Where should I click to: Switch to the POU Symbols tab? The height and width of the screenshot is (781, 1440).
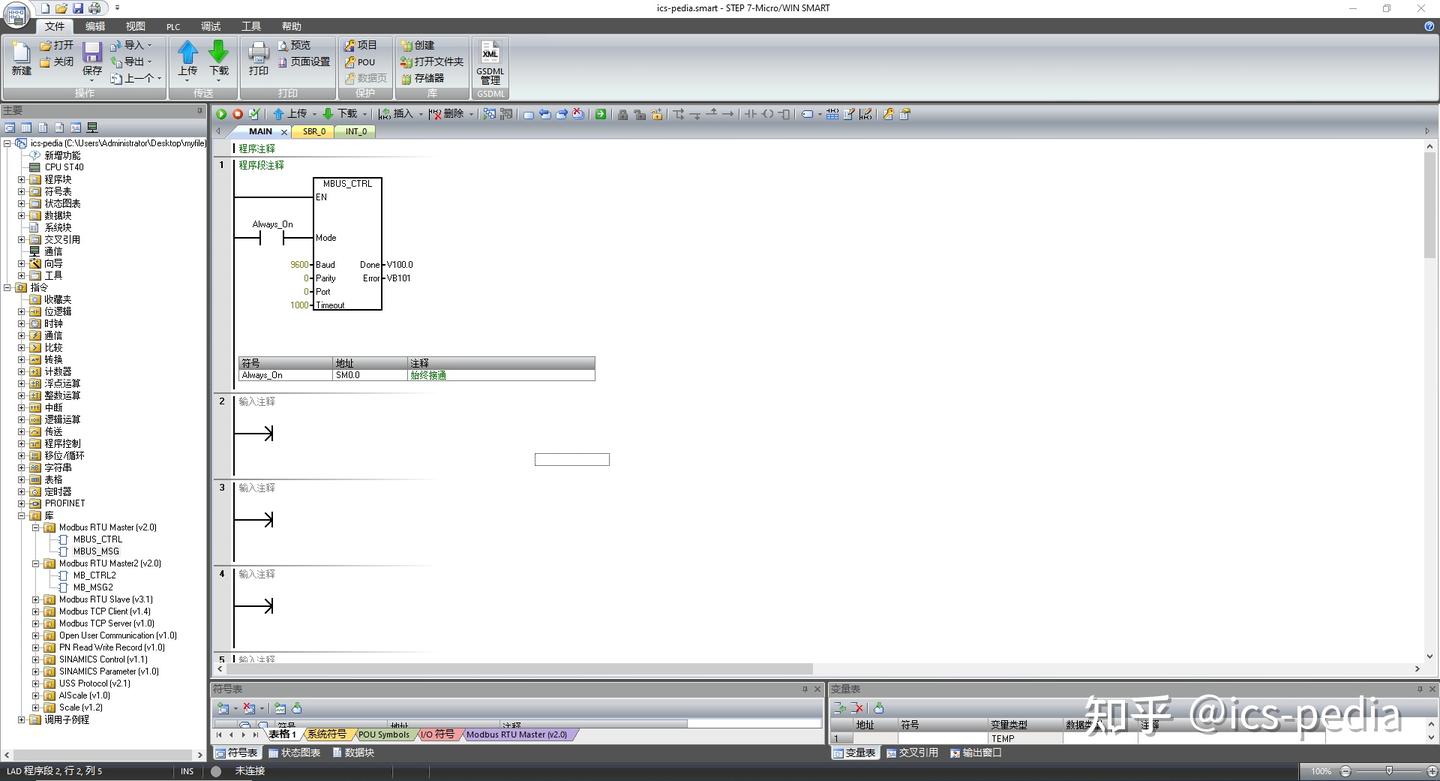[383, 734]
